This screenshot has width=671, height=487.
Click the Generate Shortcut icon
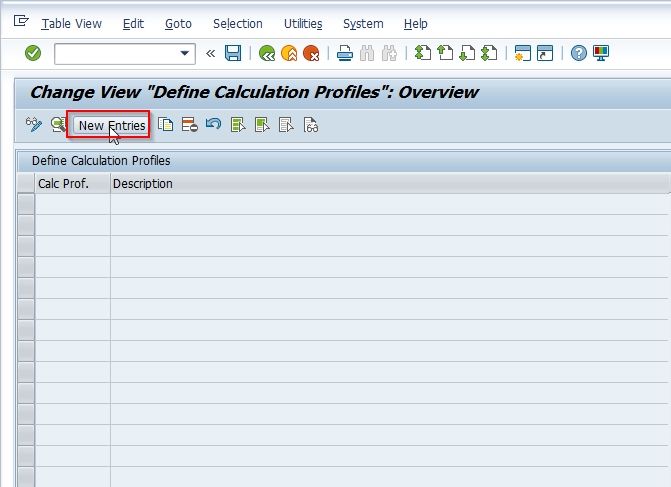click(545, 53)
